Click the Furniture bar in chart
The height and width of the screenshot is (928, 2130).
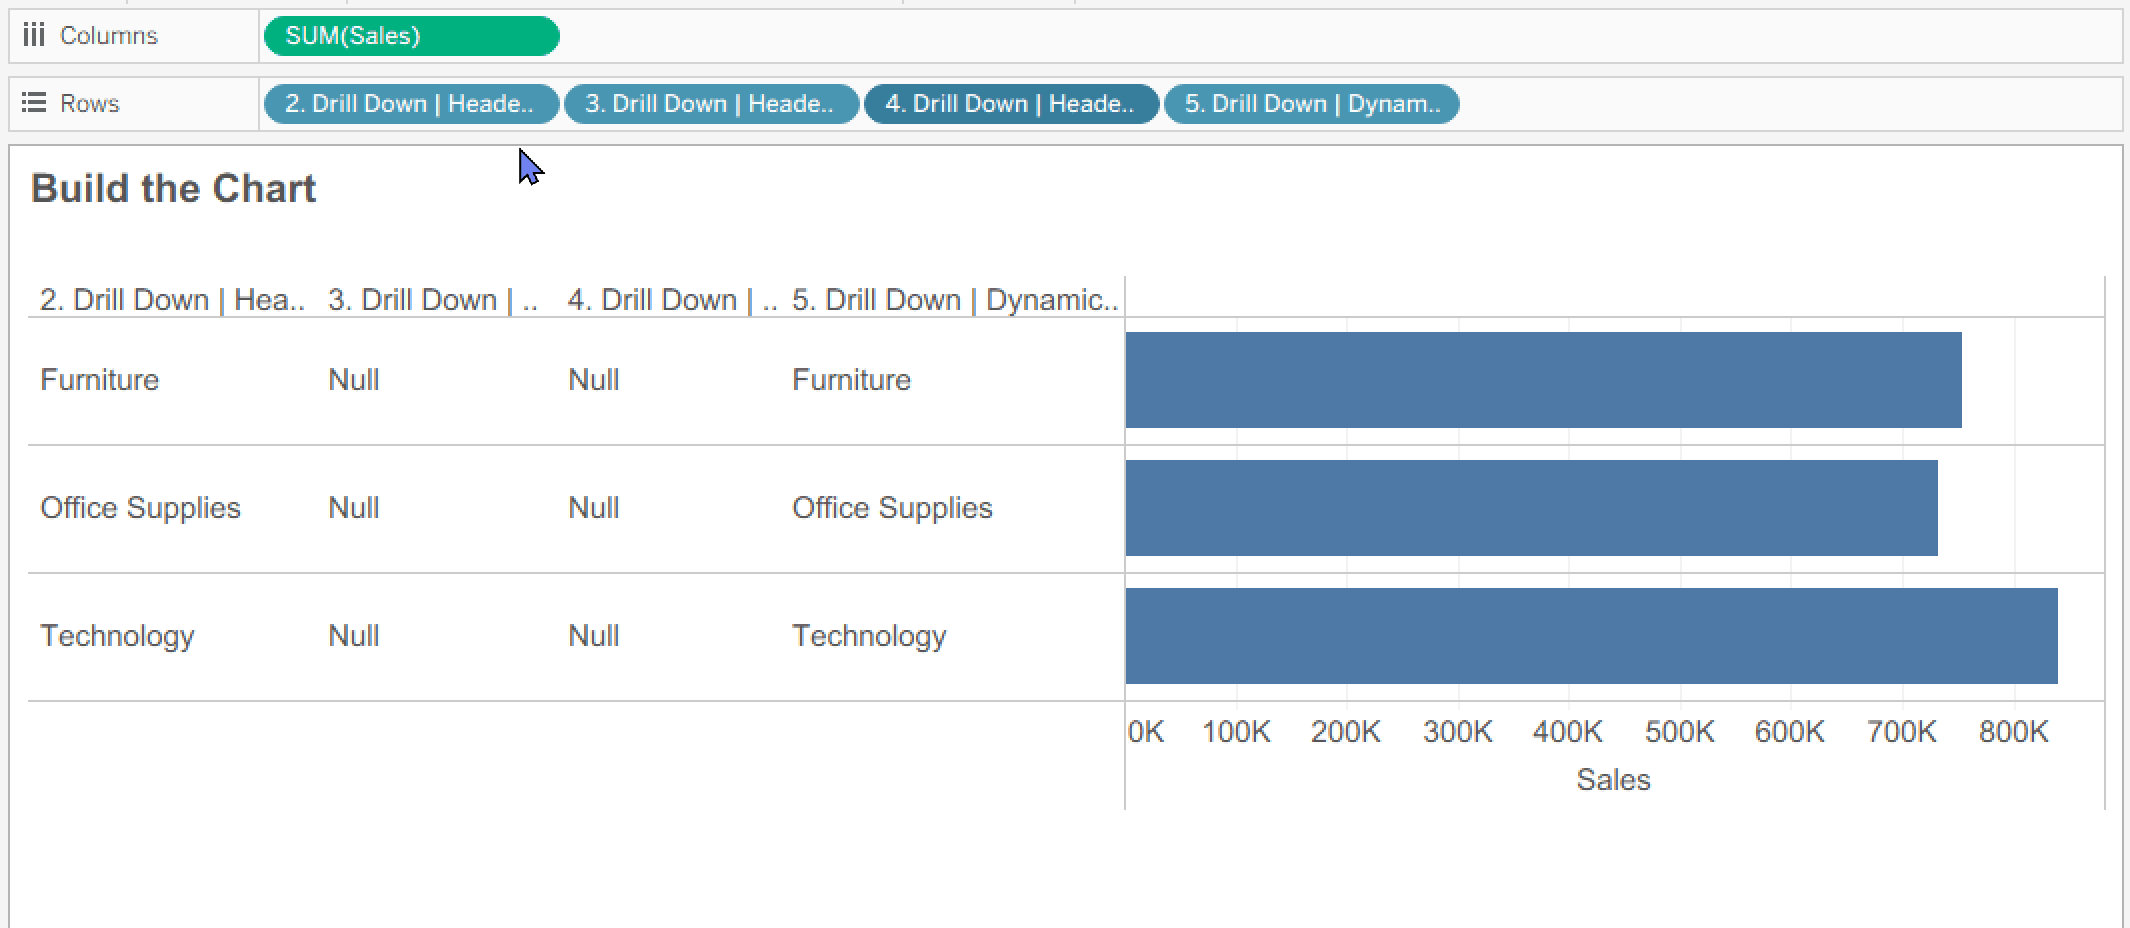[x=1543, y=380]
